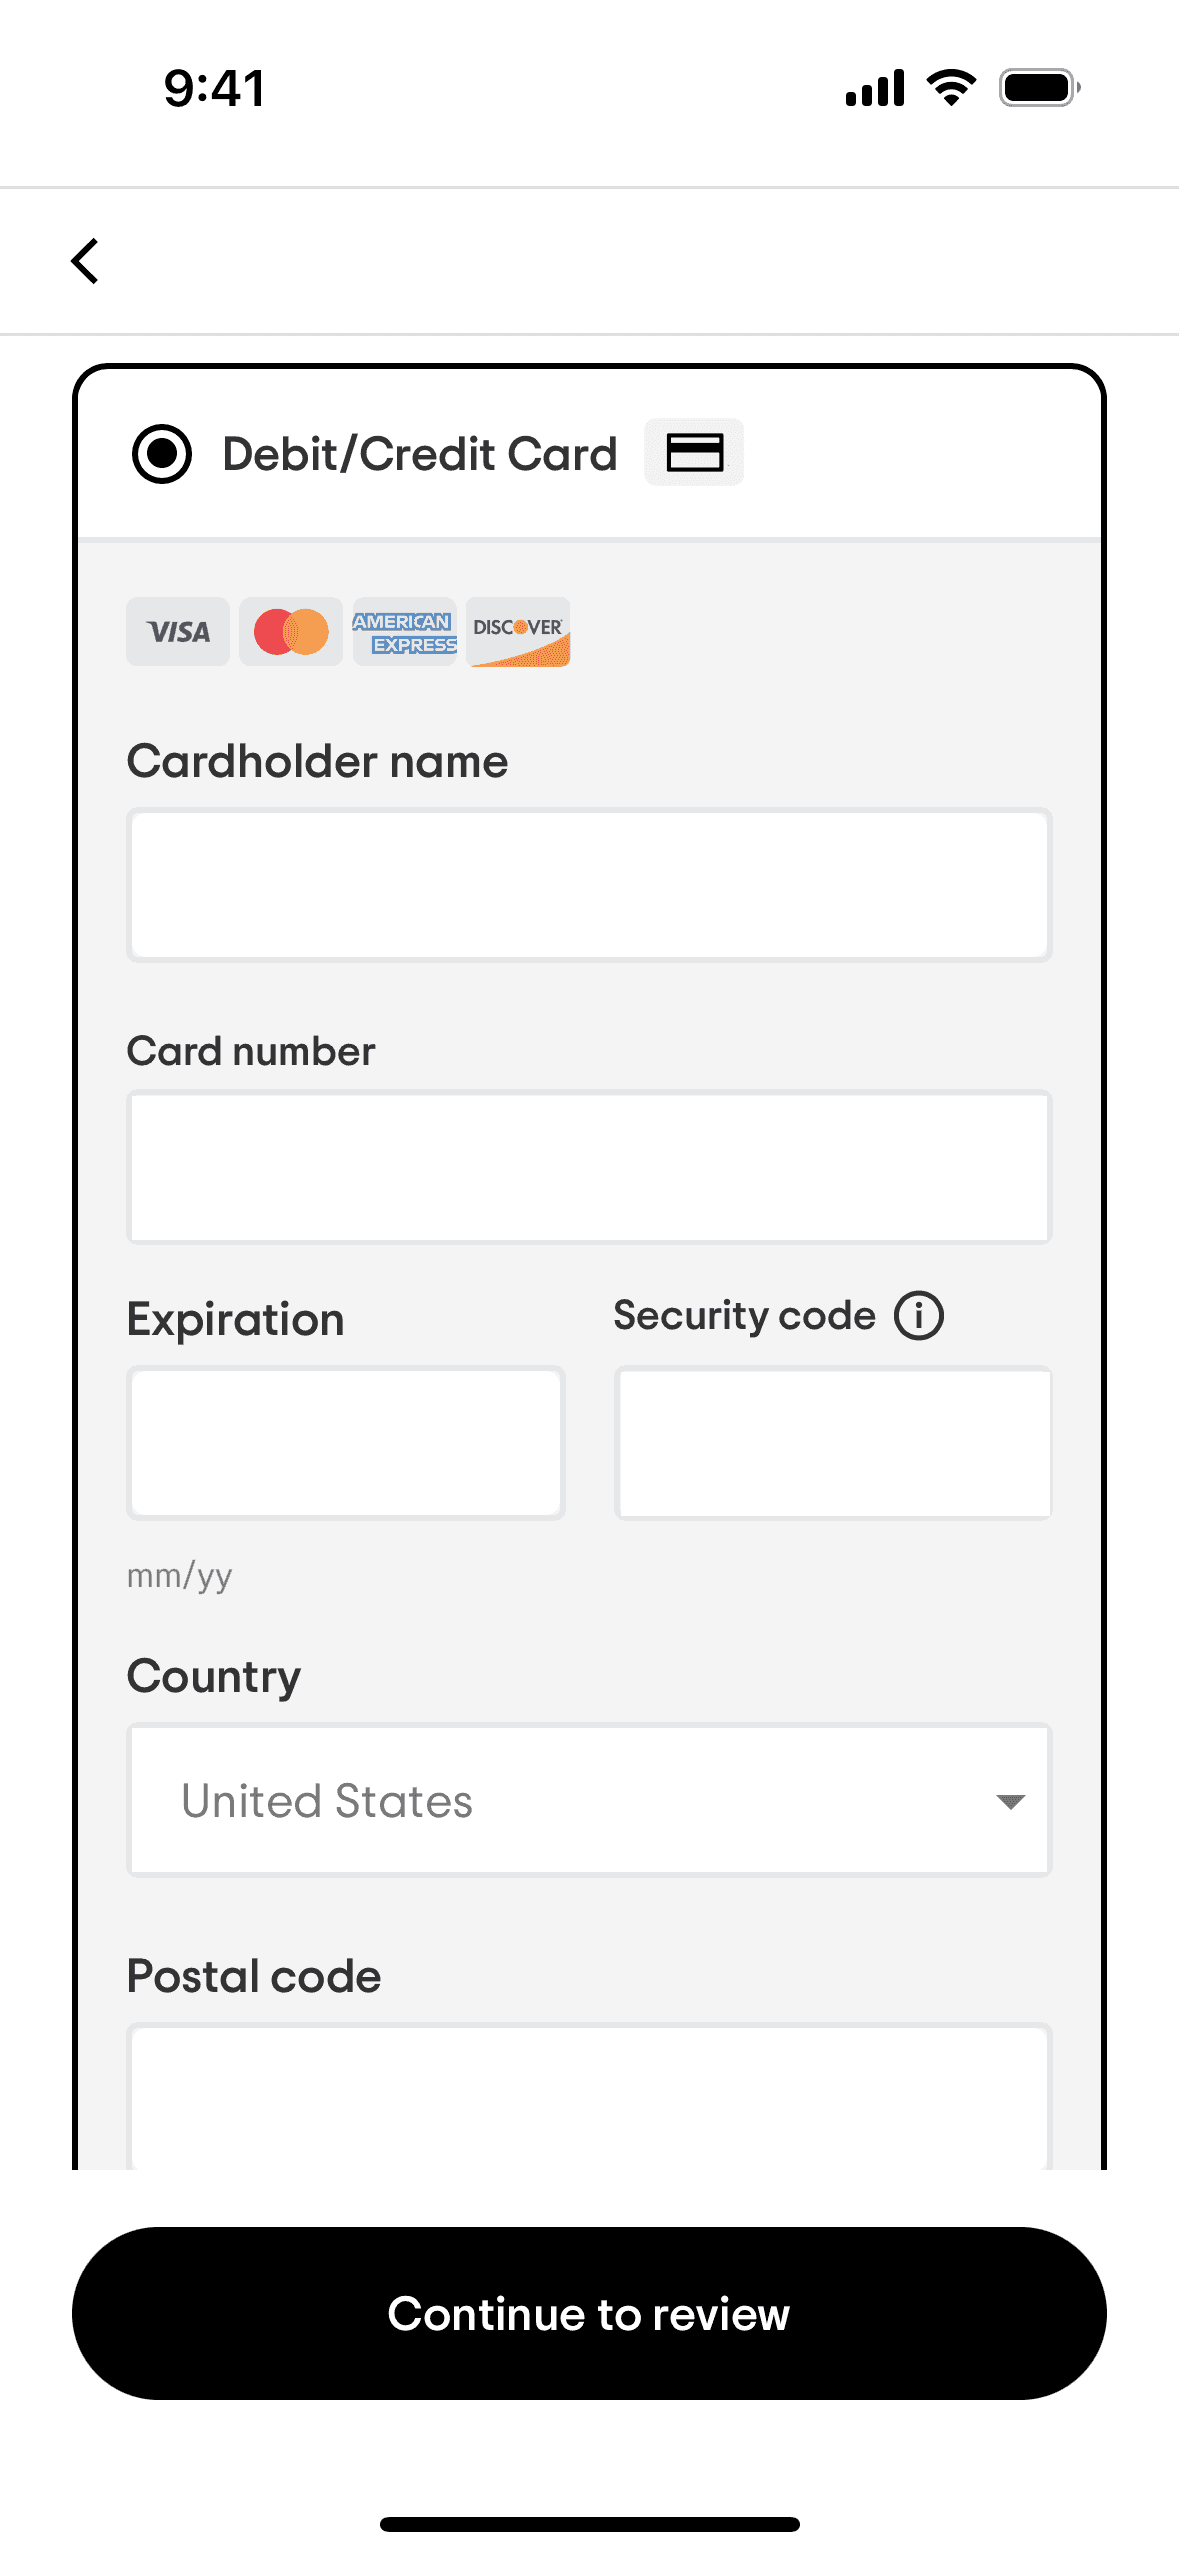The height and width of the screenshot is (2556, 1179).
Task: Tap the Mastercard logo
Action: point(291,632)
